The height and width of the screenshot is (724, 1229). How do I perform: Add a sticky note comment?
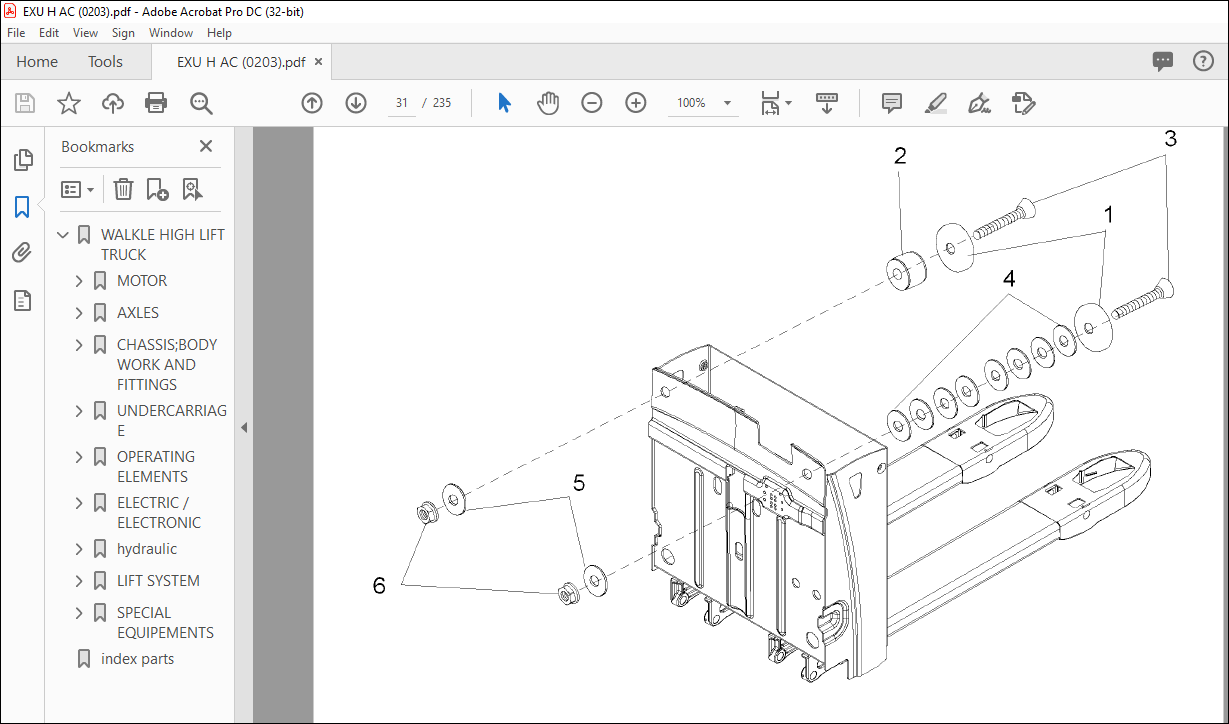pyautogui.click(x=892, y=103)
